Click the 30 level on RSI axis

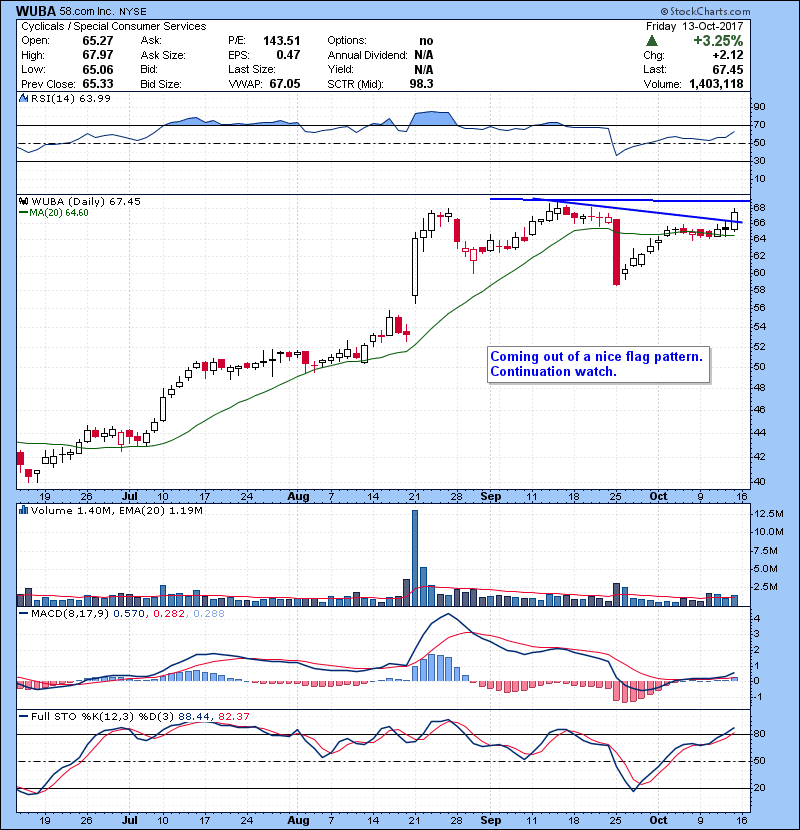pos(759,161)
